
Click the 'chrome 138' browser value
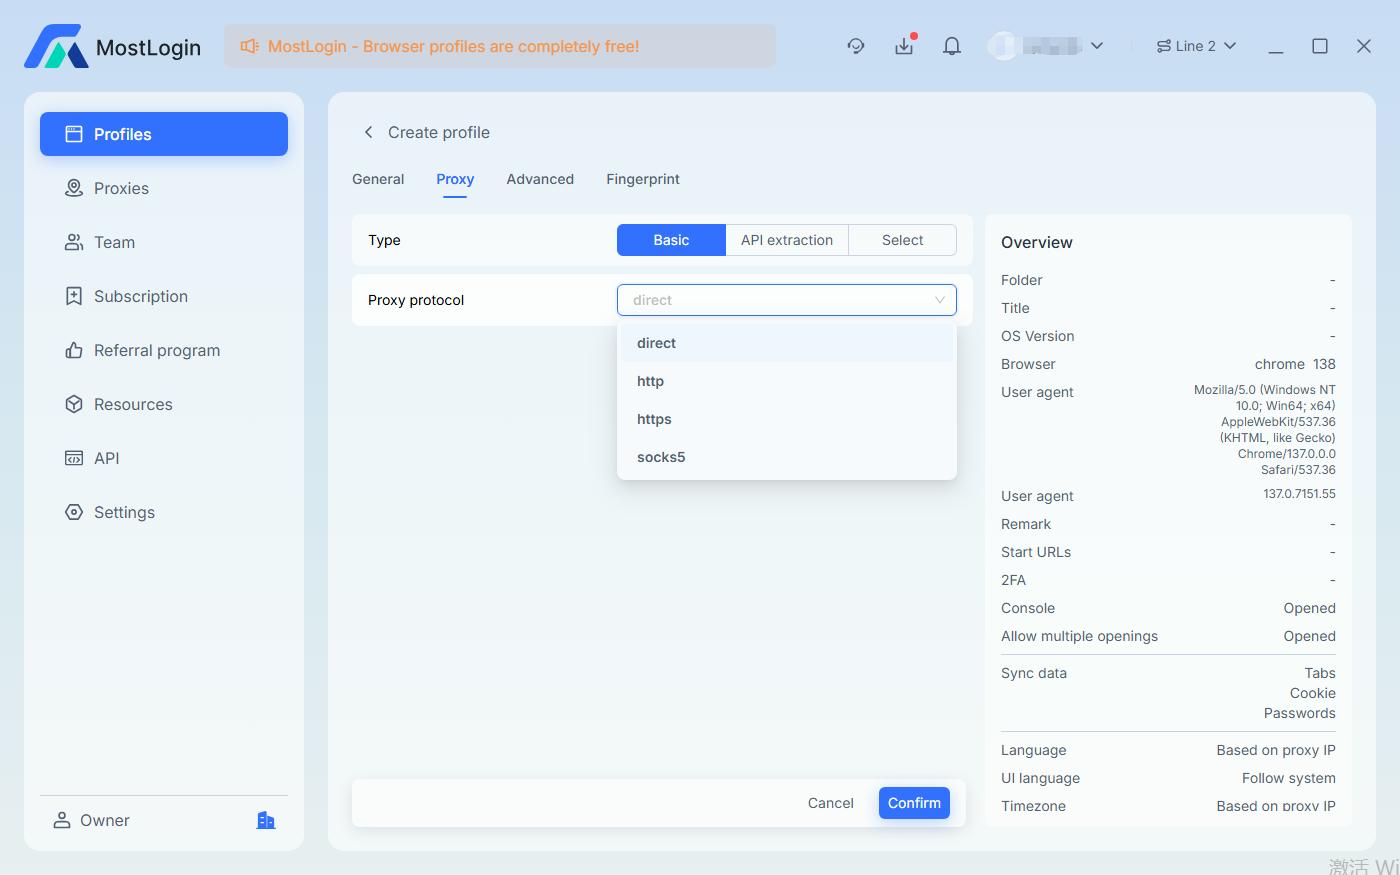(1295, 364)
